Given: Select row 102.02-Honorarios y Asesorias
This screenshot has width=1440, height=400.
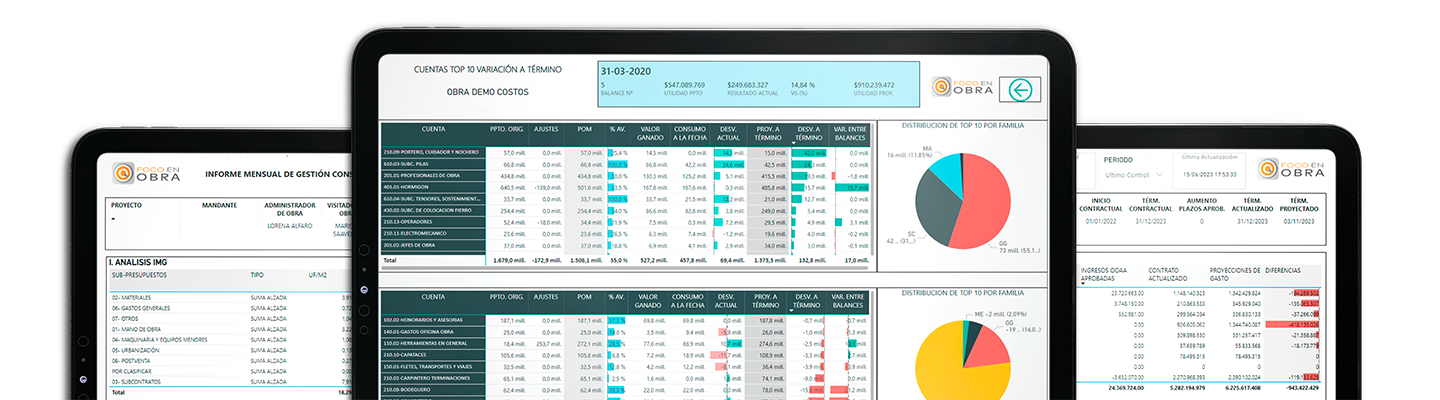Looking at the screenshot, I should point(625,320).
